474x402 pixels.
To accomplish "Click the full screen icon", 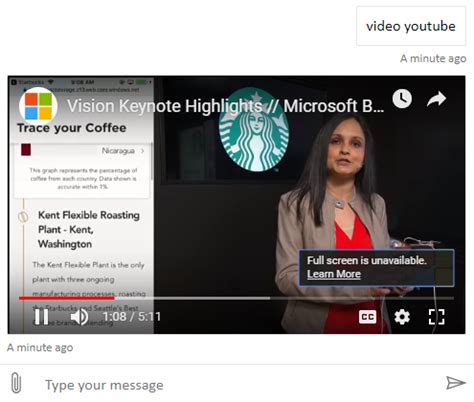I will (436, 317).
